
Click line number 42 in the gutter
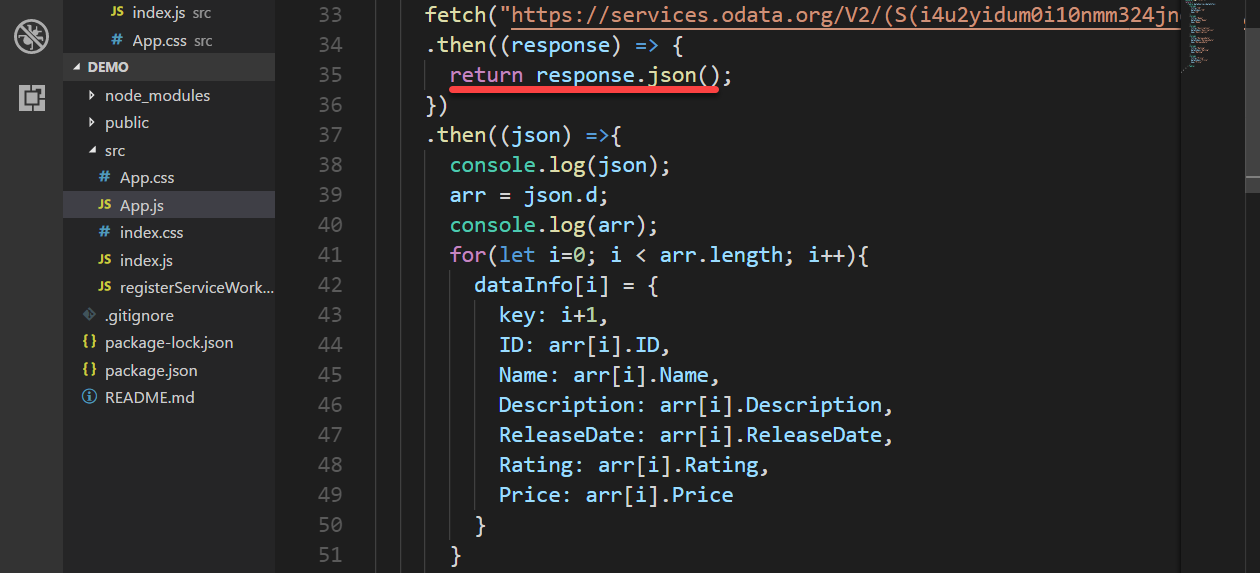click(x=329, y=285)
